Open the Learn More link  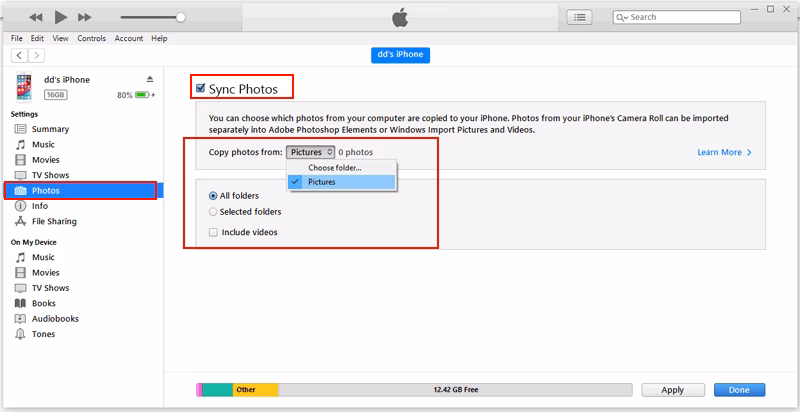(x=724, y=152)
